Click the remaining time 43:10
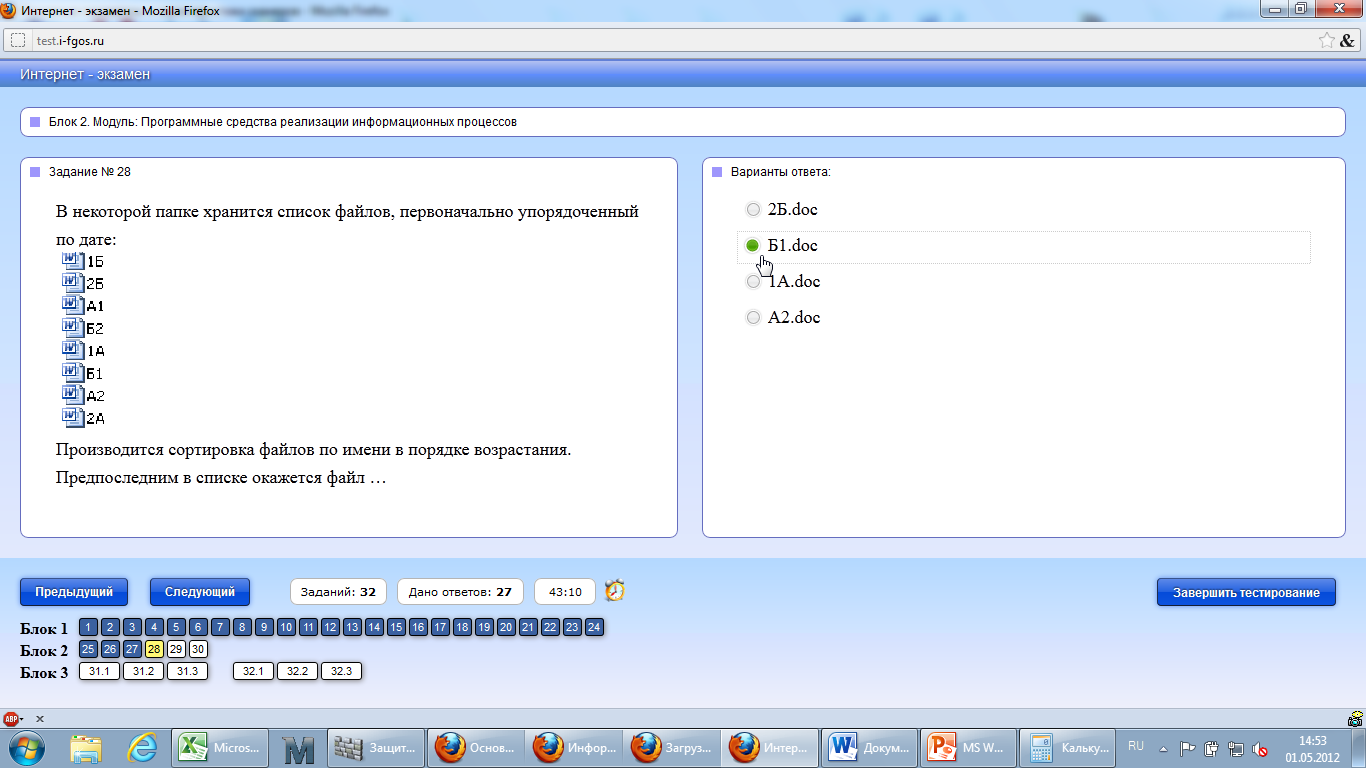 pos(565,592)
